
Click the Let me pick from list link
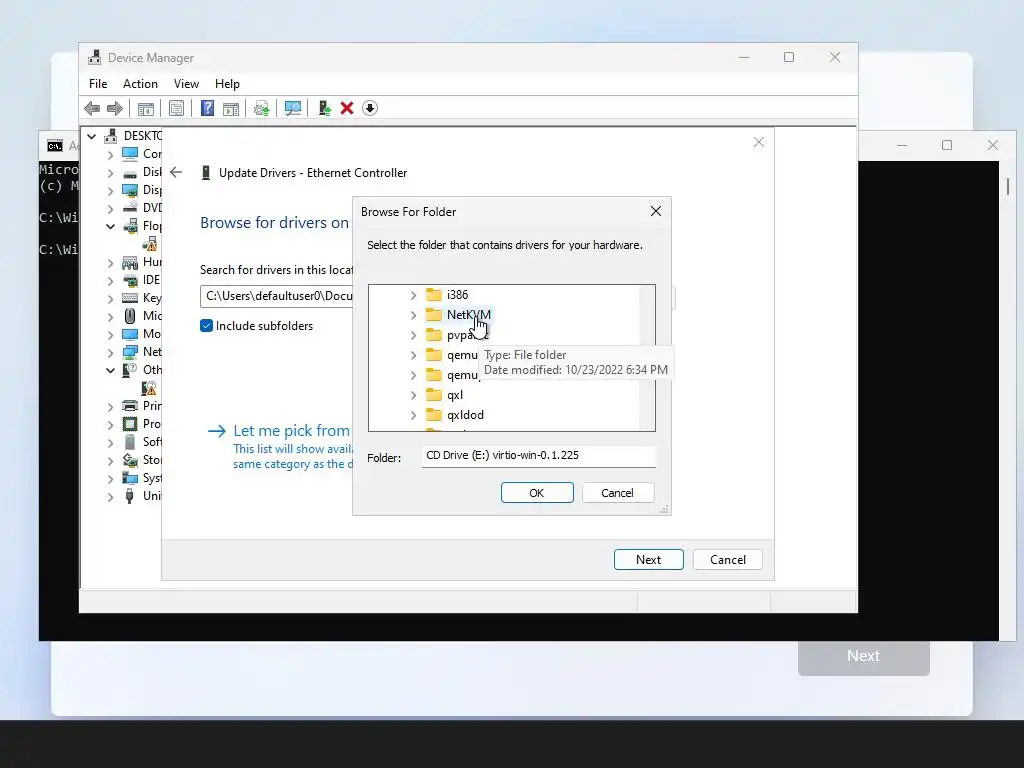pyautogui.click(x=291, y=430)
